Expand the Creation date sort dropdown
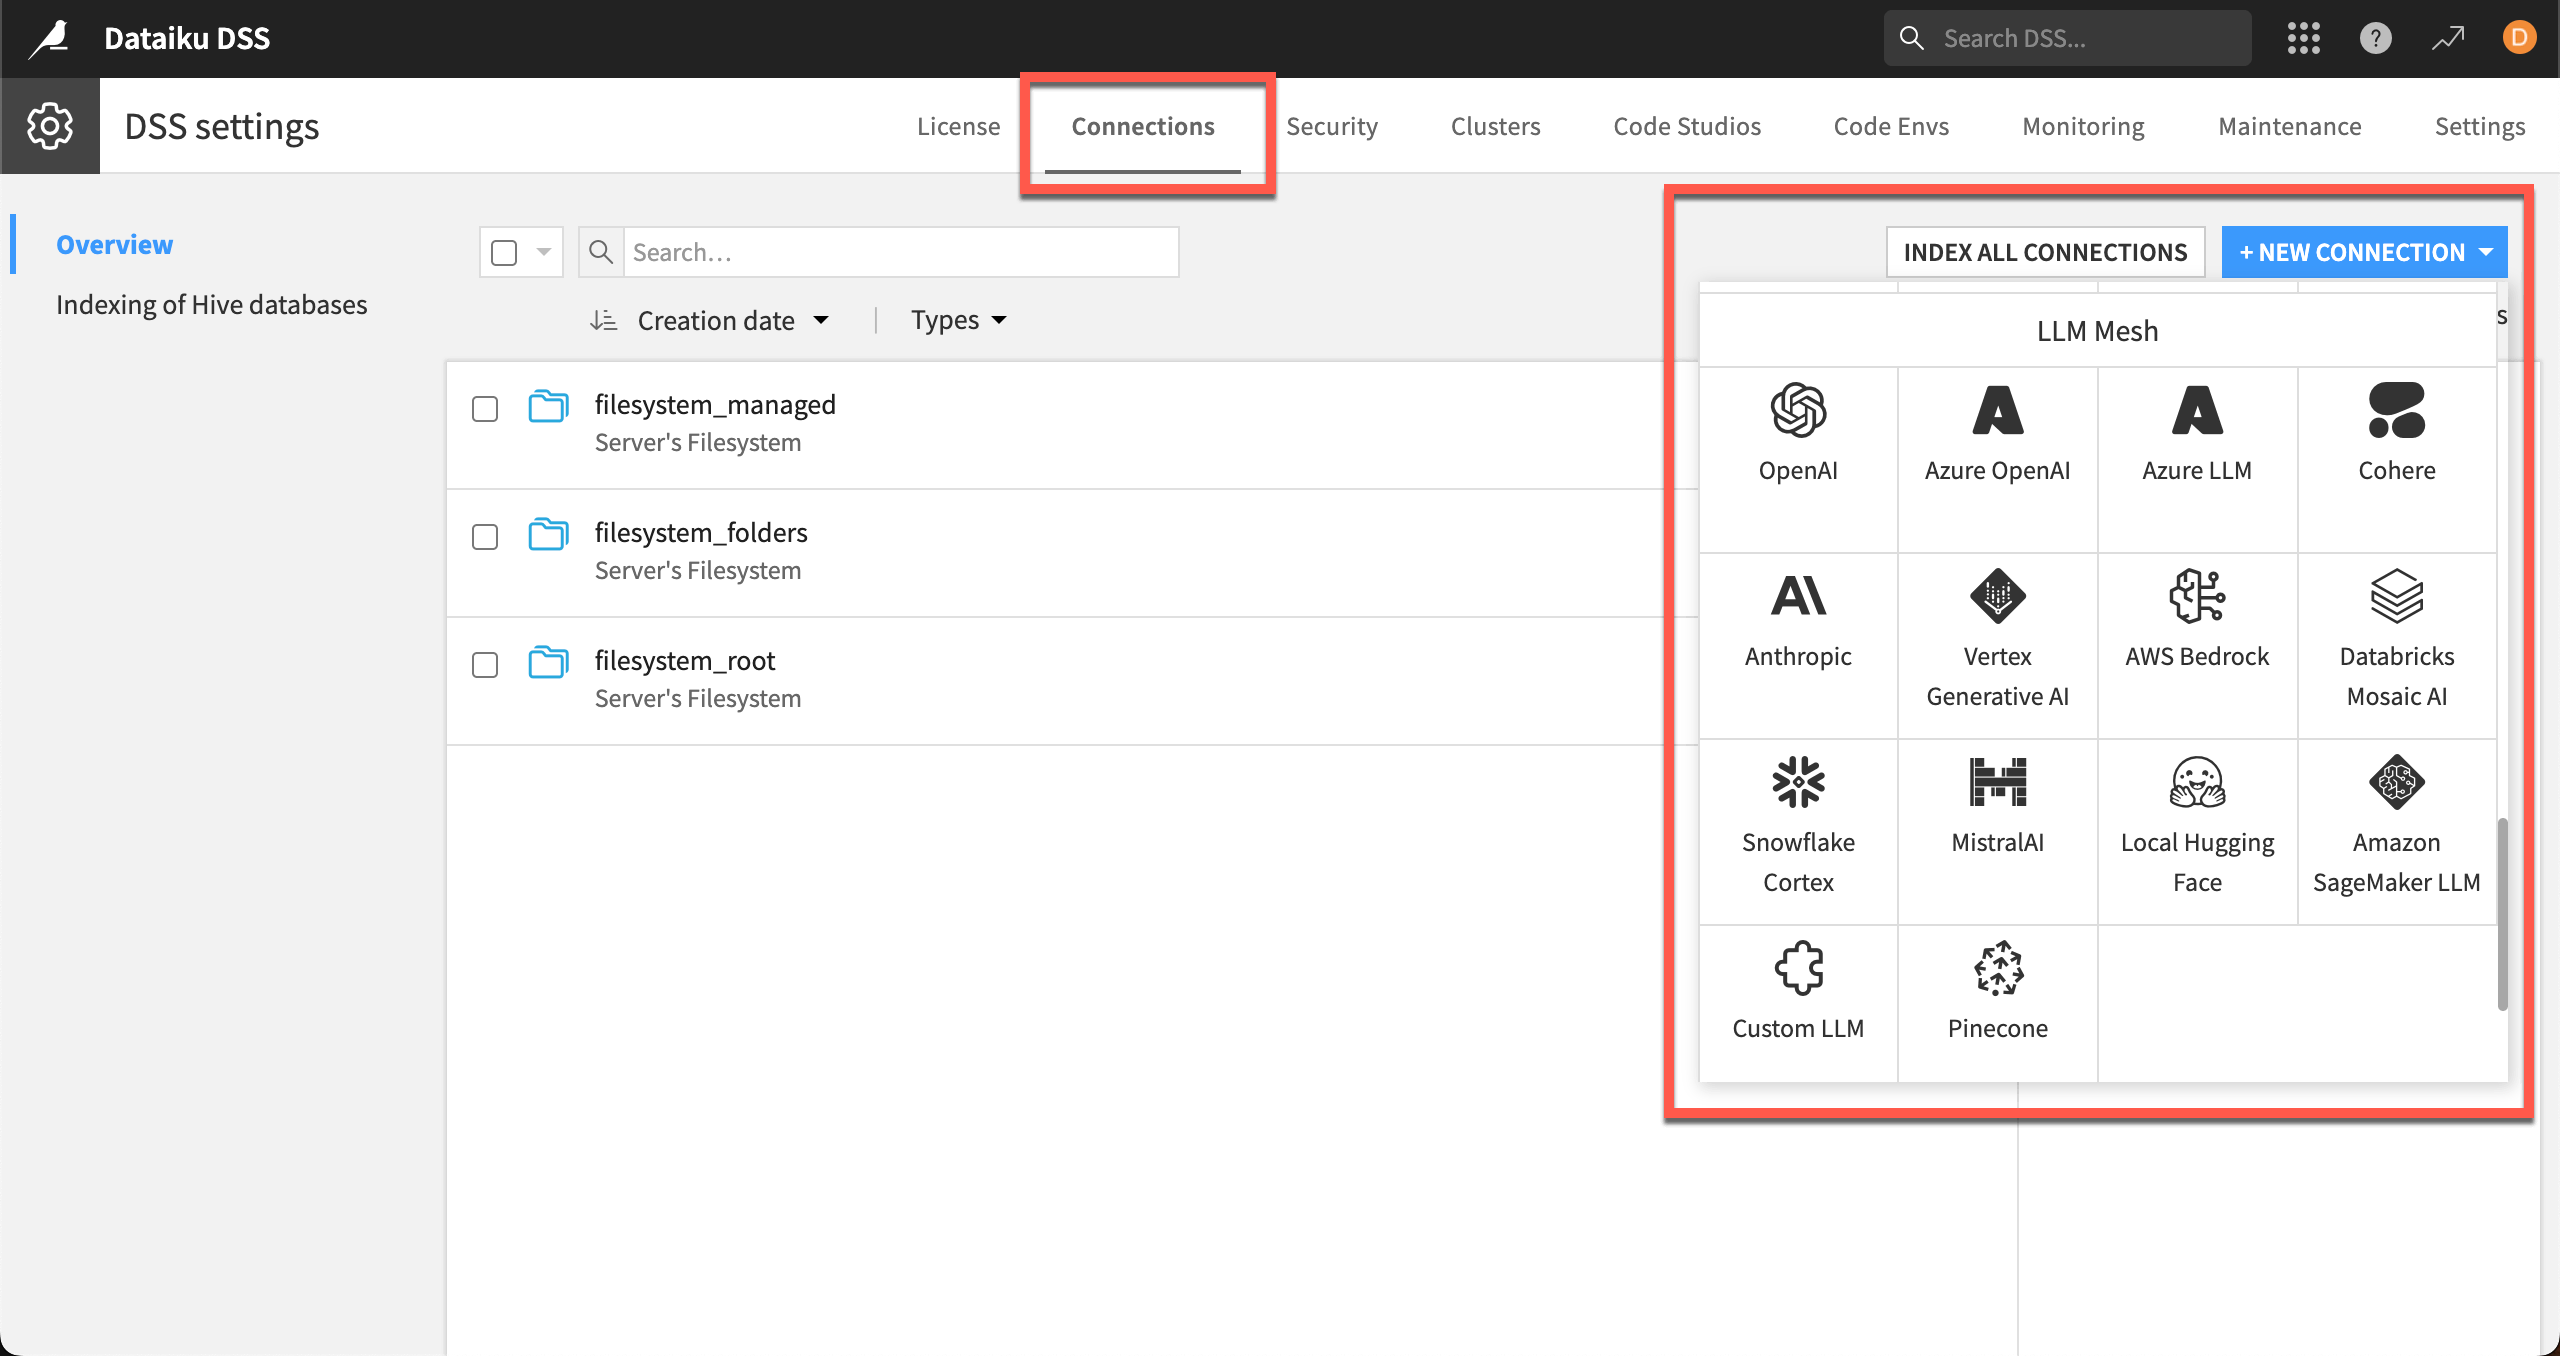This screenshot has height=1356, width=2560. tap(821, 318)
